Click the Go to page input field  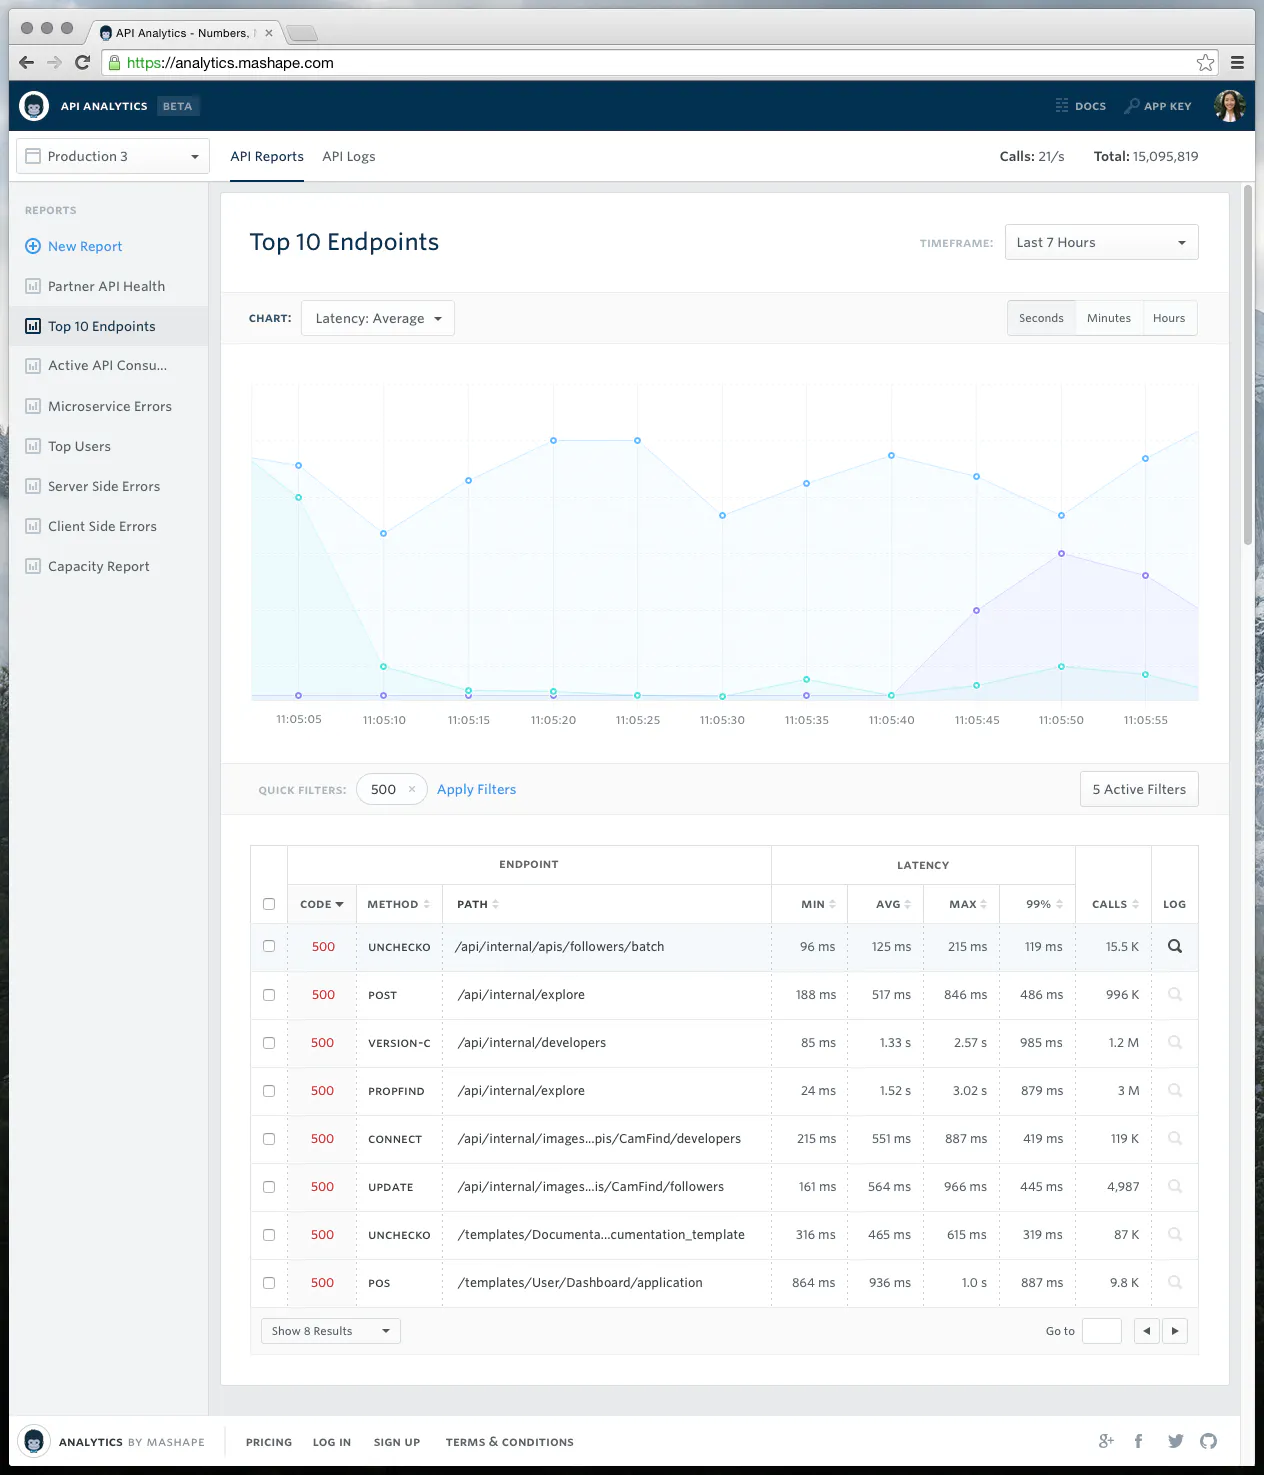tap(1102, 1331)
